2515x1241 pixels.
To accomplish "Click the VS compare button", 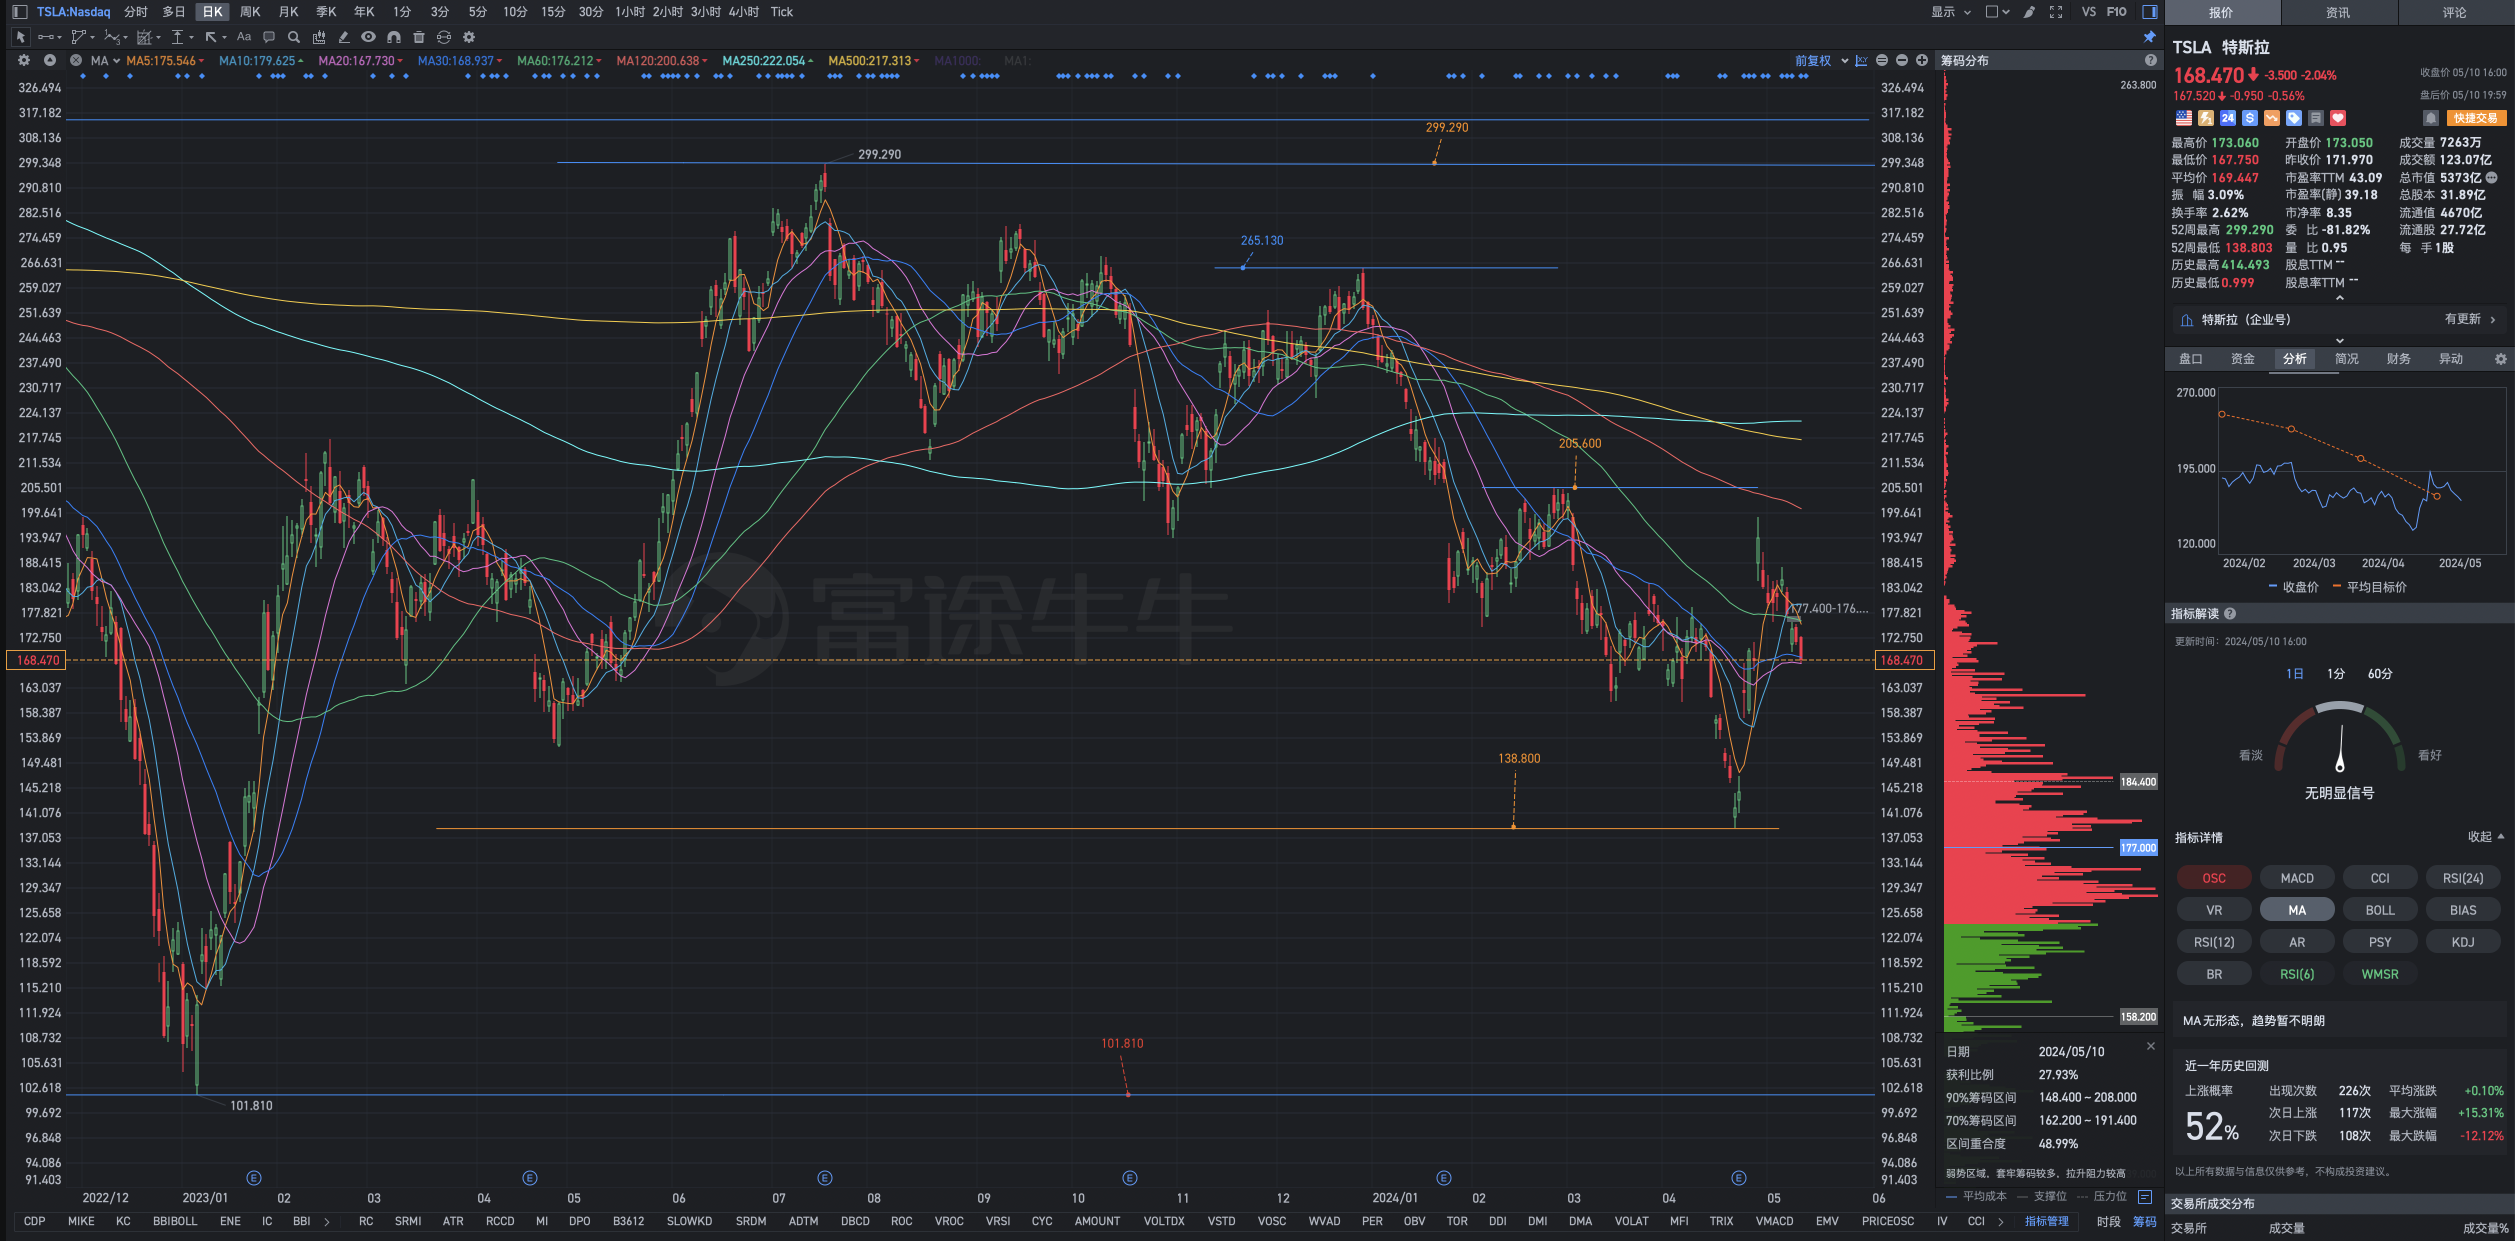I will (2089, 12).
